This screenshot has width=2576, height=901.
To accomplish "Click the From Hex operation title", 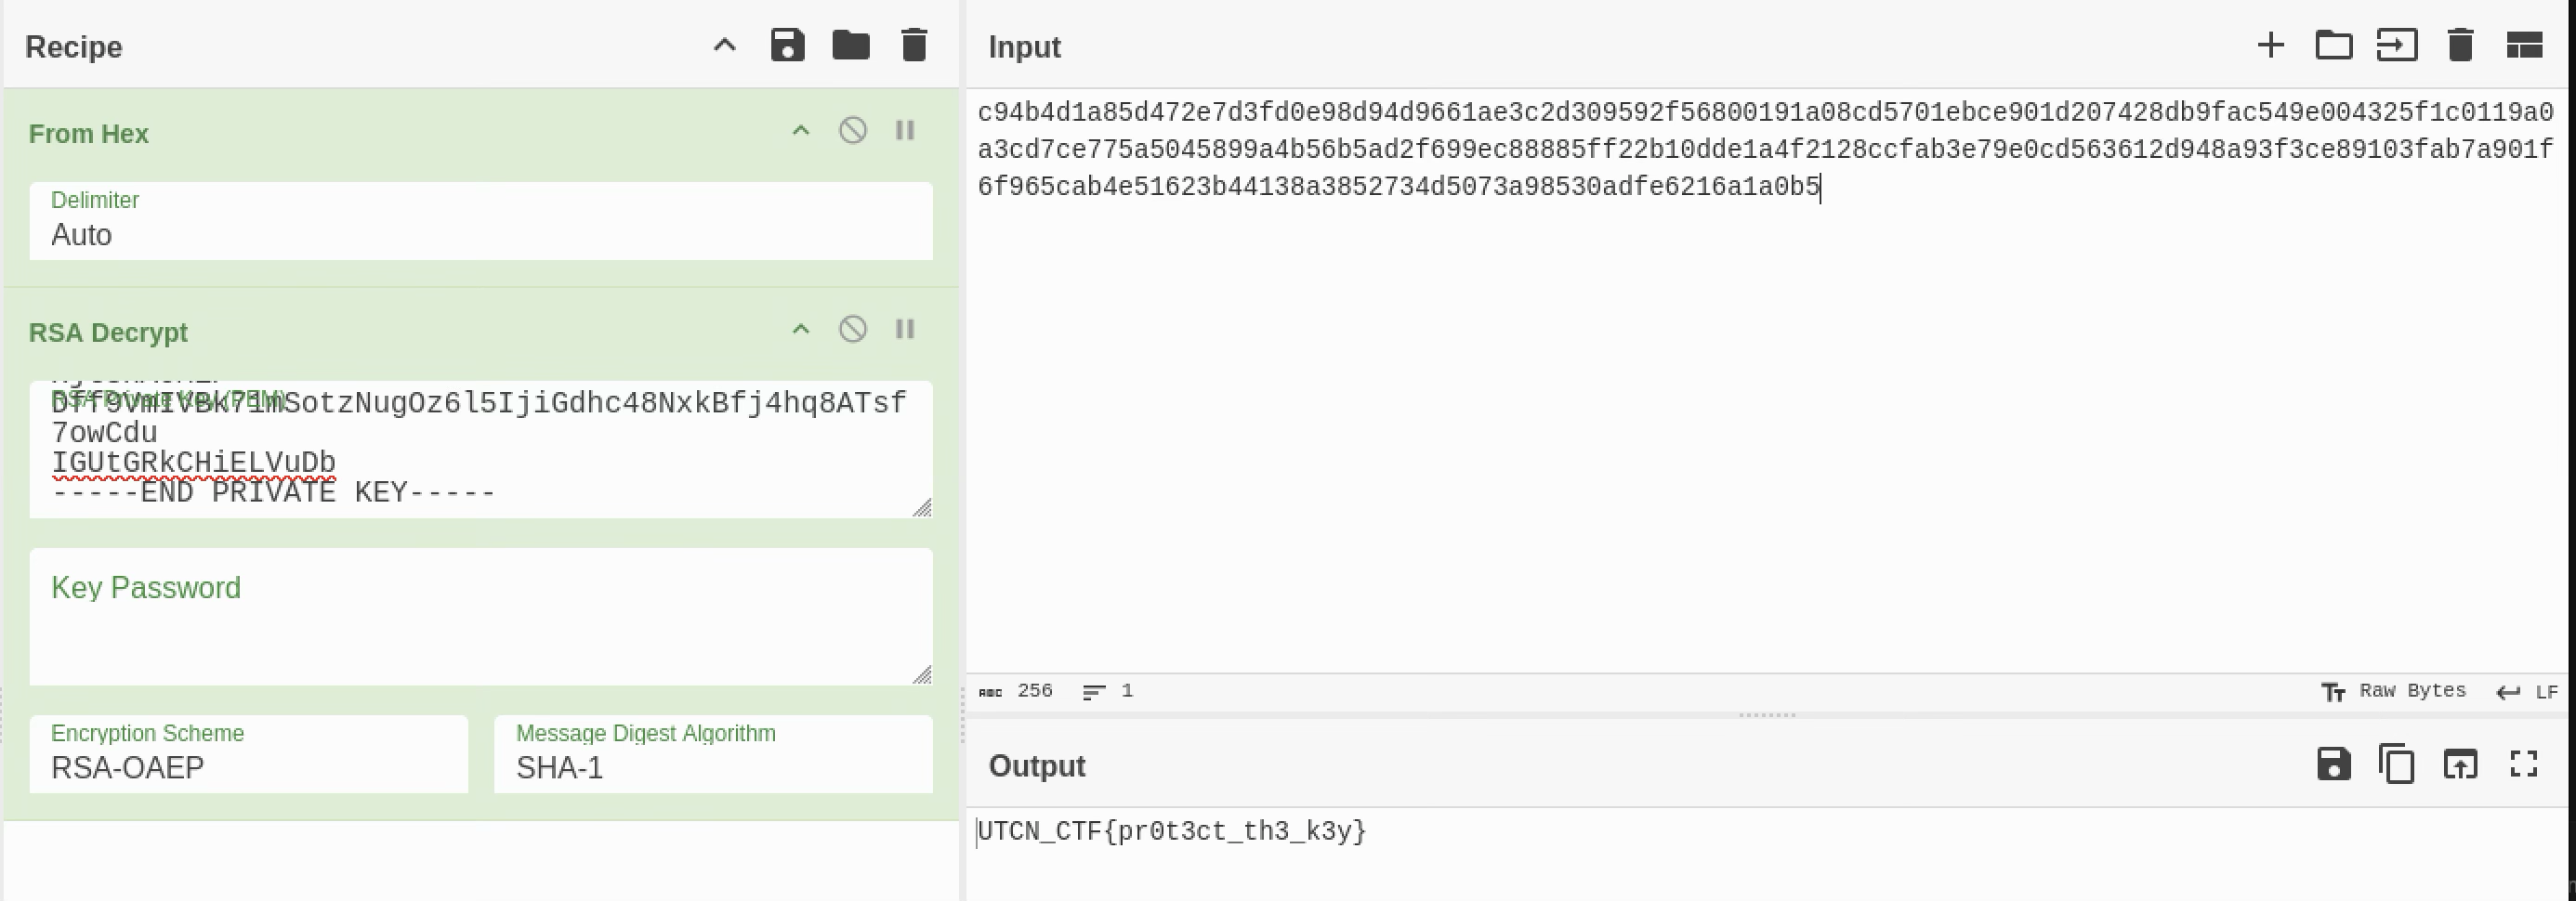I will coord(88,134).
